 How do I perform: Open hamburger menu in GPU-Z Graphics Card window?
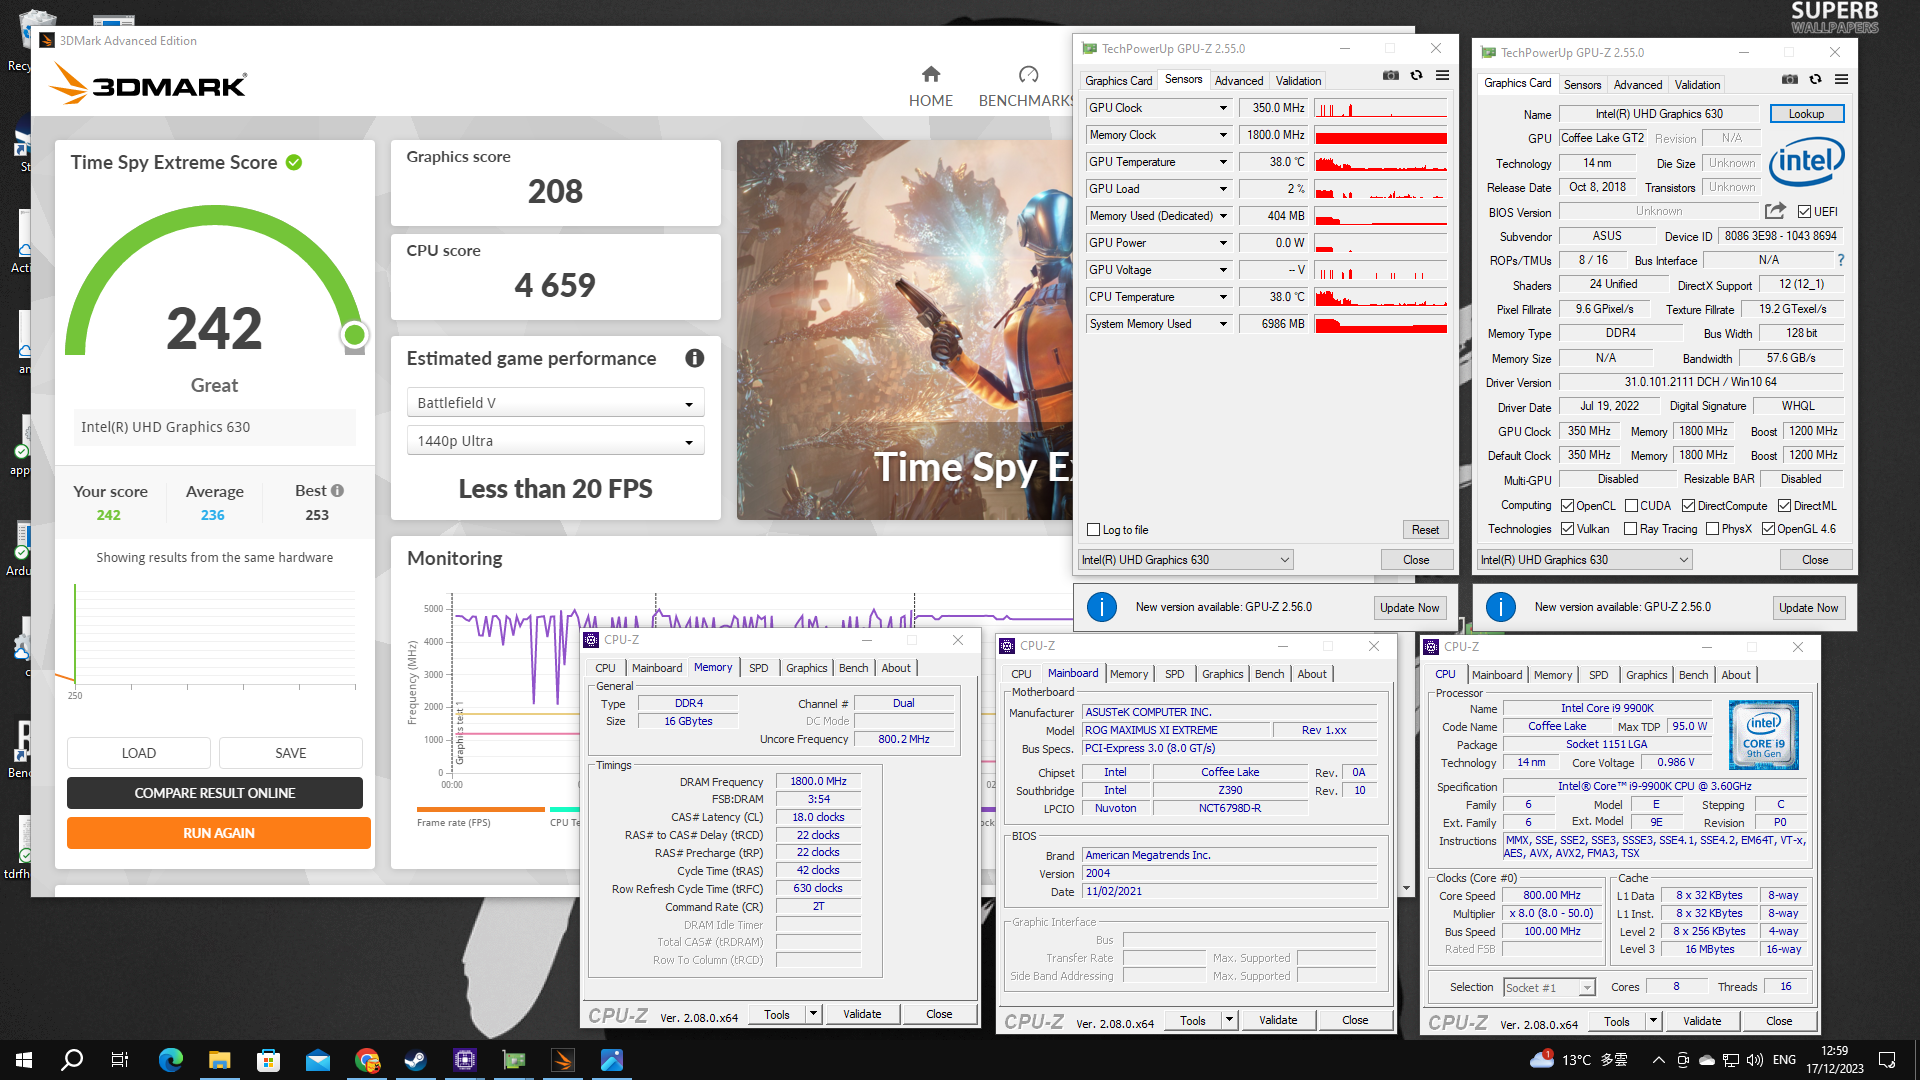click(x=1841, y=79)
